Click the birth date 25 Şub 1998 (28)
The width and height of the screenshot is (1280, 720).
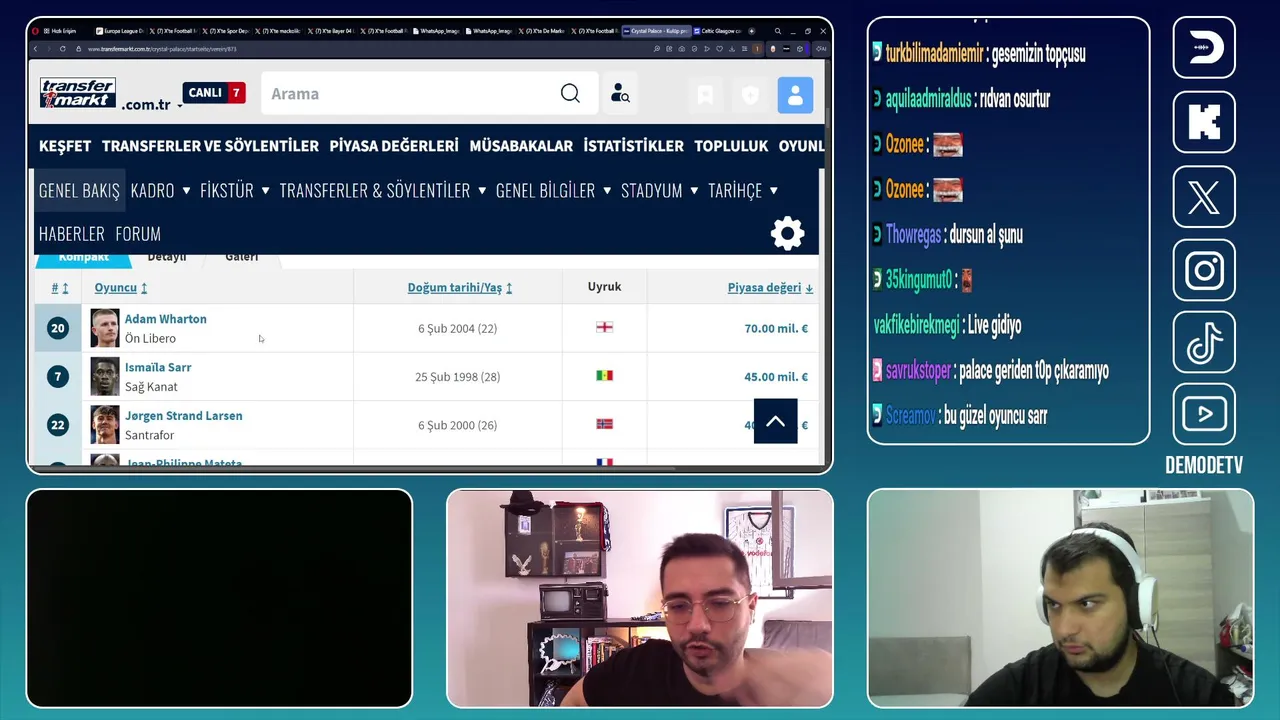(x=457, y=377)
